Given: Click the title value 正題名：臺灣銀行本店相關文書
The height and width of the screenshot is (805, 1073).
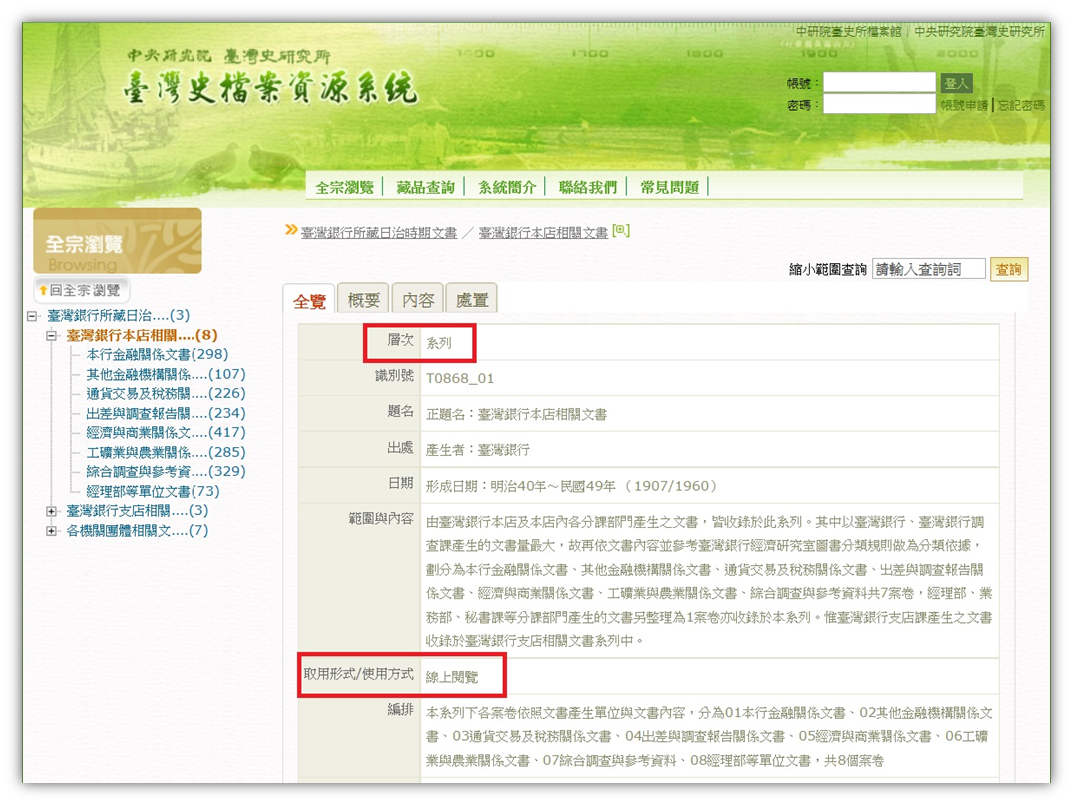Looking at the screenshot, I should (516, 414).
